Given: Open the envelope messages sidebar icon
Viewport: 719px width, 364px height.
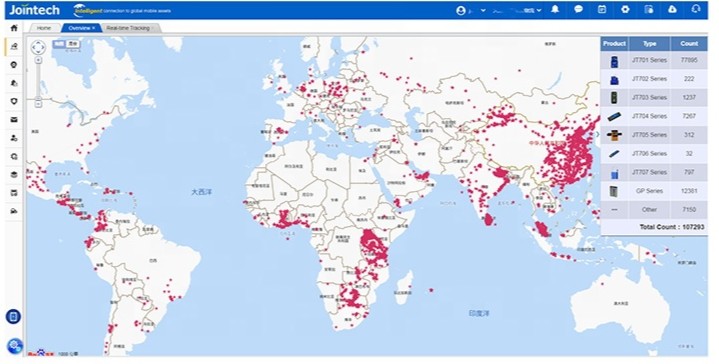Looking at the screenshot, I should click(14, 120).
